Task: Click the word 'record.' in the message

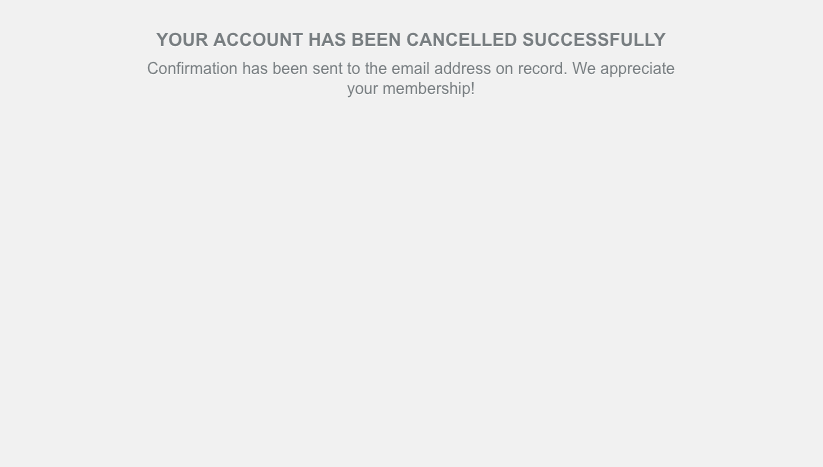Action: pyautogui.click(x=543, y=69)
